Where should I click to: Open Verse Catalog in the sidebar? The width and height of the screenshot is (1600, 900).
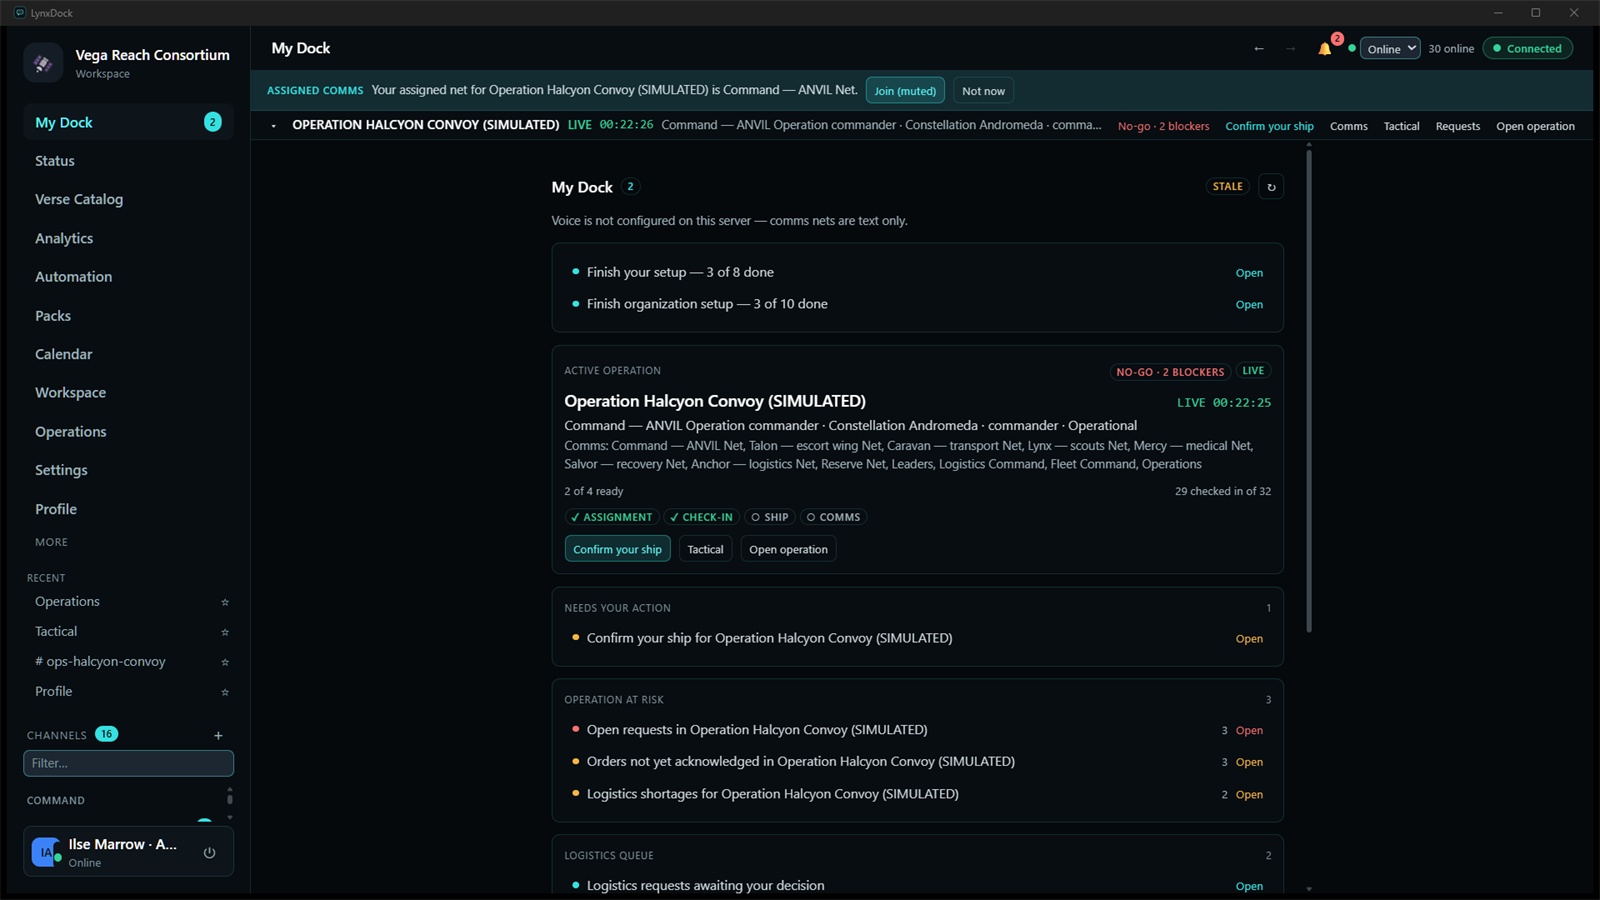coord(128,199)
